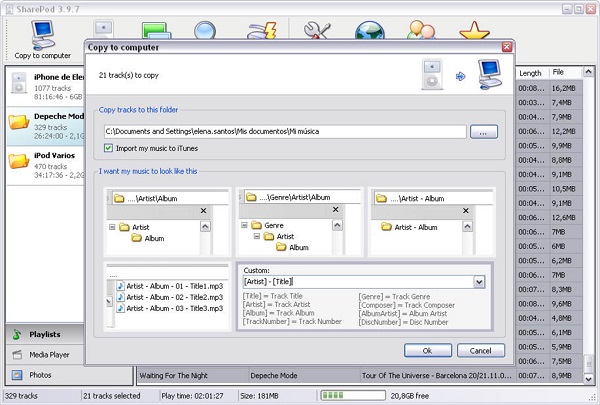Confirm with the Ok button
Image resolution: width=600 pixels, height=405 pixels.
coord(427,351)
